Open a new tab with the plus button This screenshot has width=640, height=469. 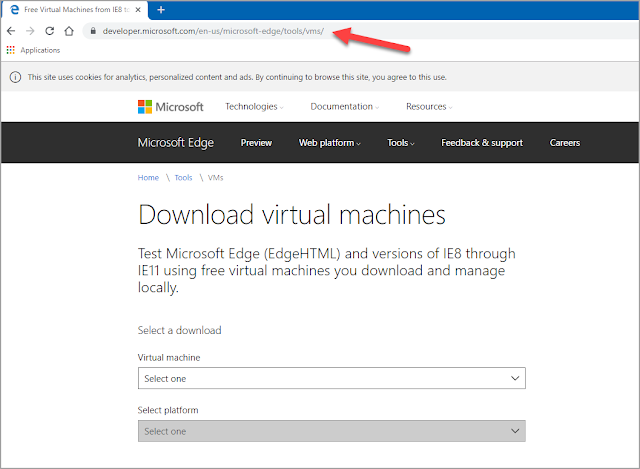(161, 10)
